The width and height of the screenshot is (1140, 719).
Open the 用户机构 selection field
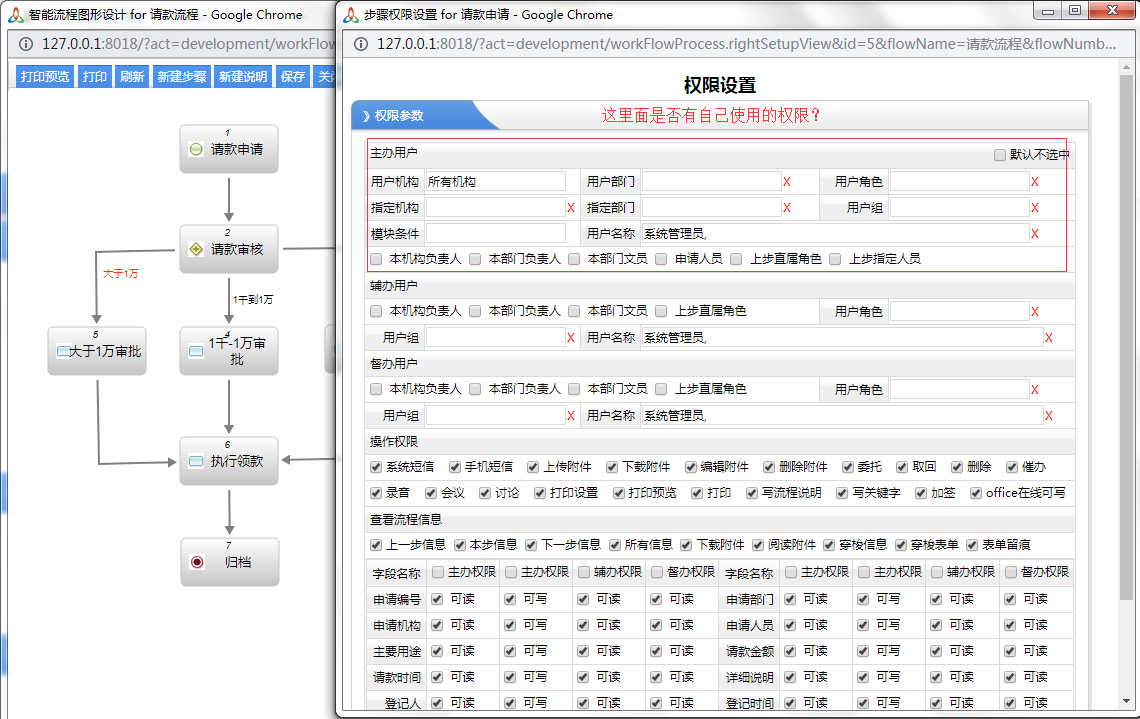[495, 182]
